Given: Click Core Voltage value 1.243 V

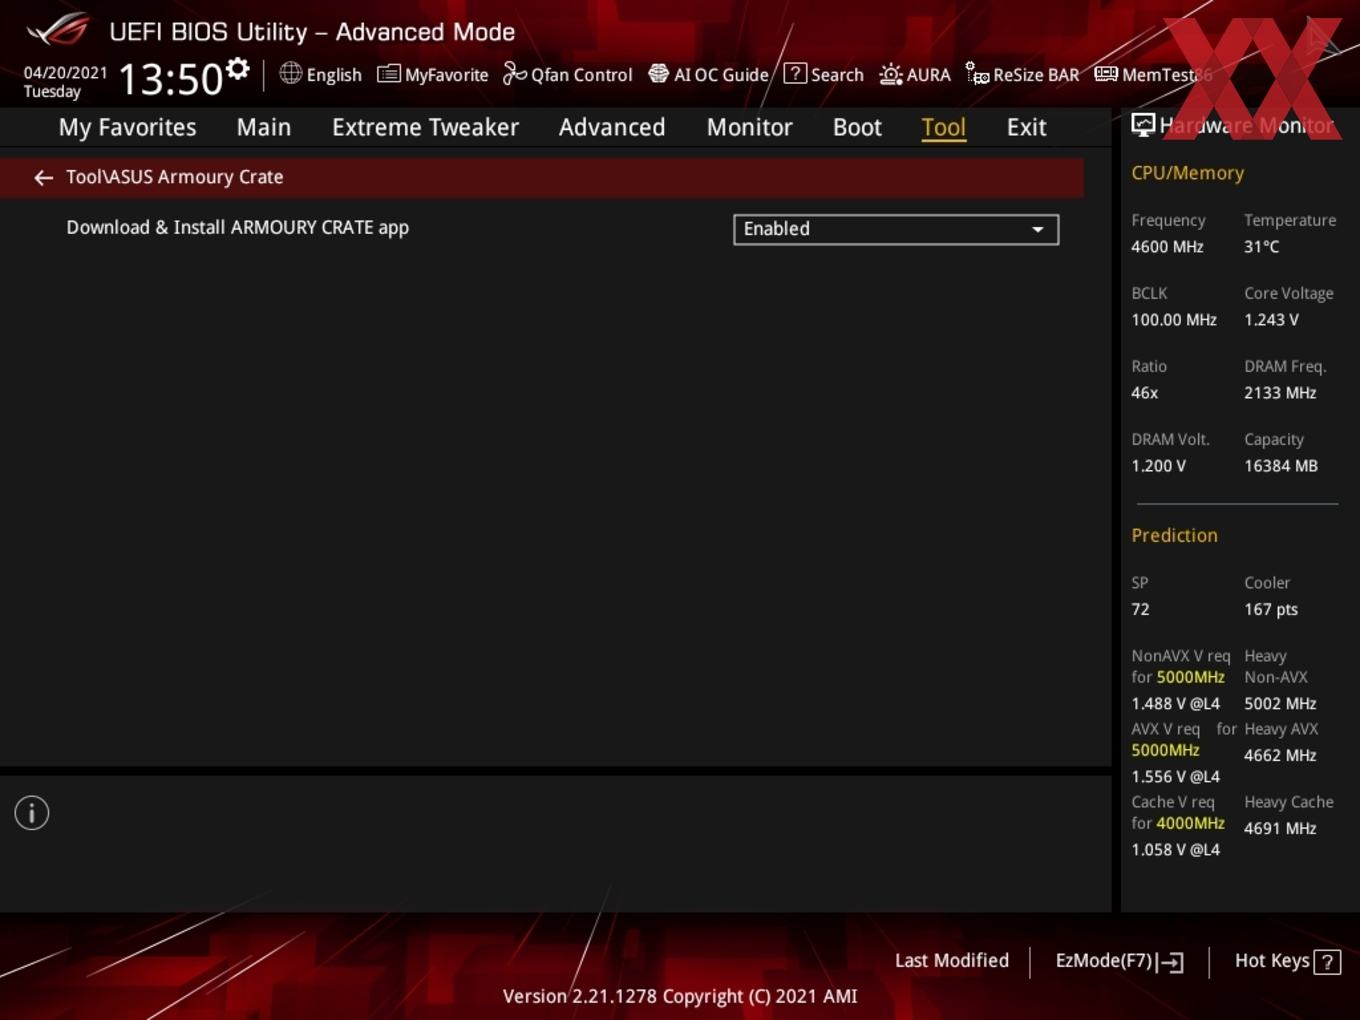Looking at the screenshot, I should pyautogui.click(x=1271, y=320).
